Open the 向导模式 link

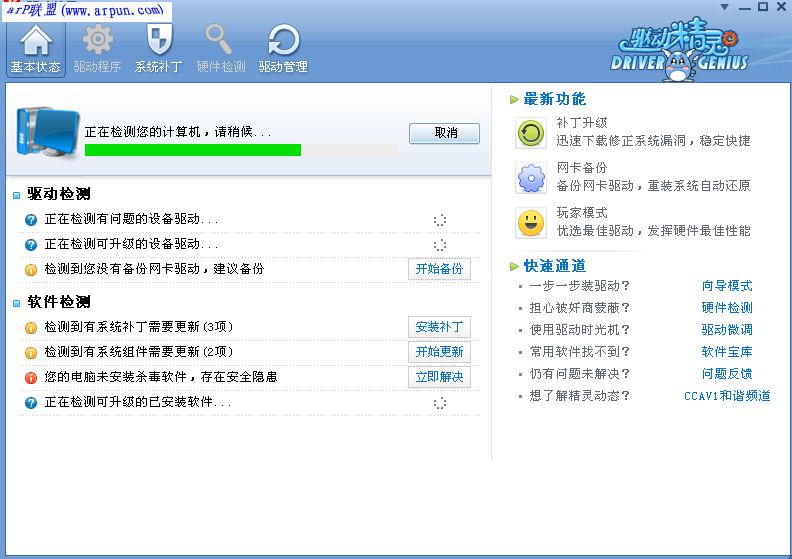pyautogui.click(x=727, y=286)
